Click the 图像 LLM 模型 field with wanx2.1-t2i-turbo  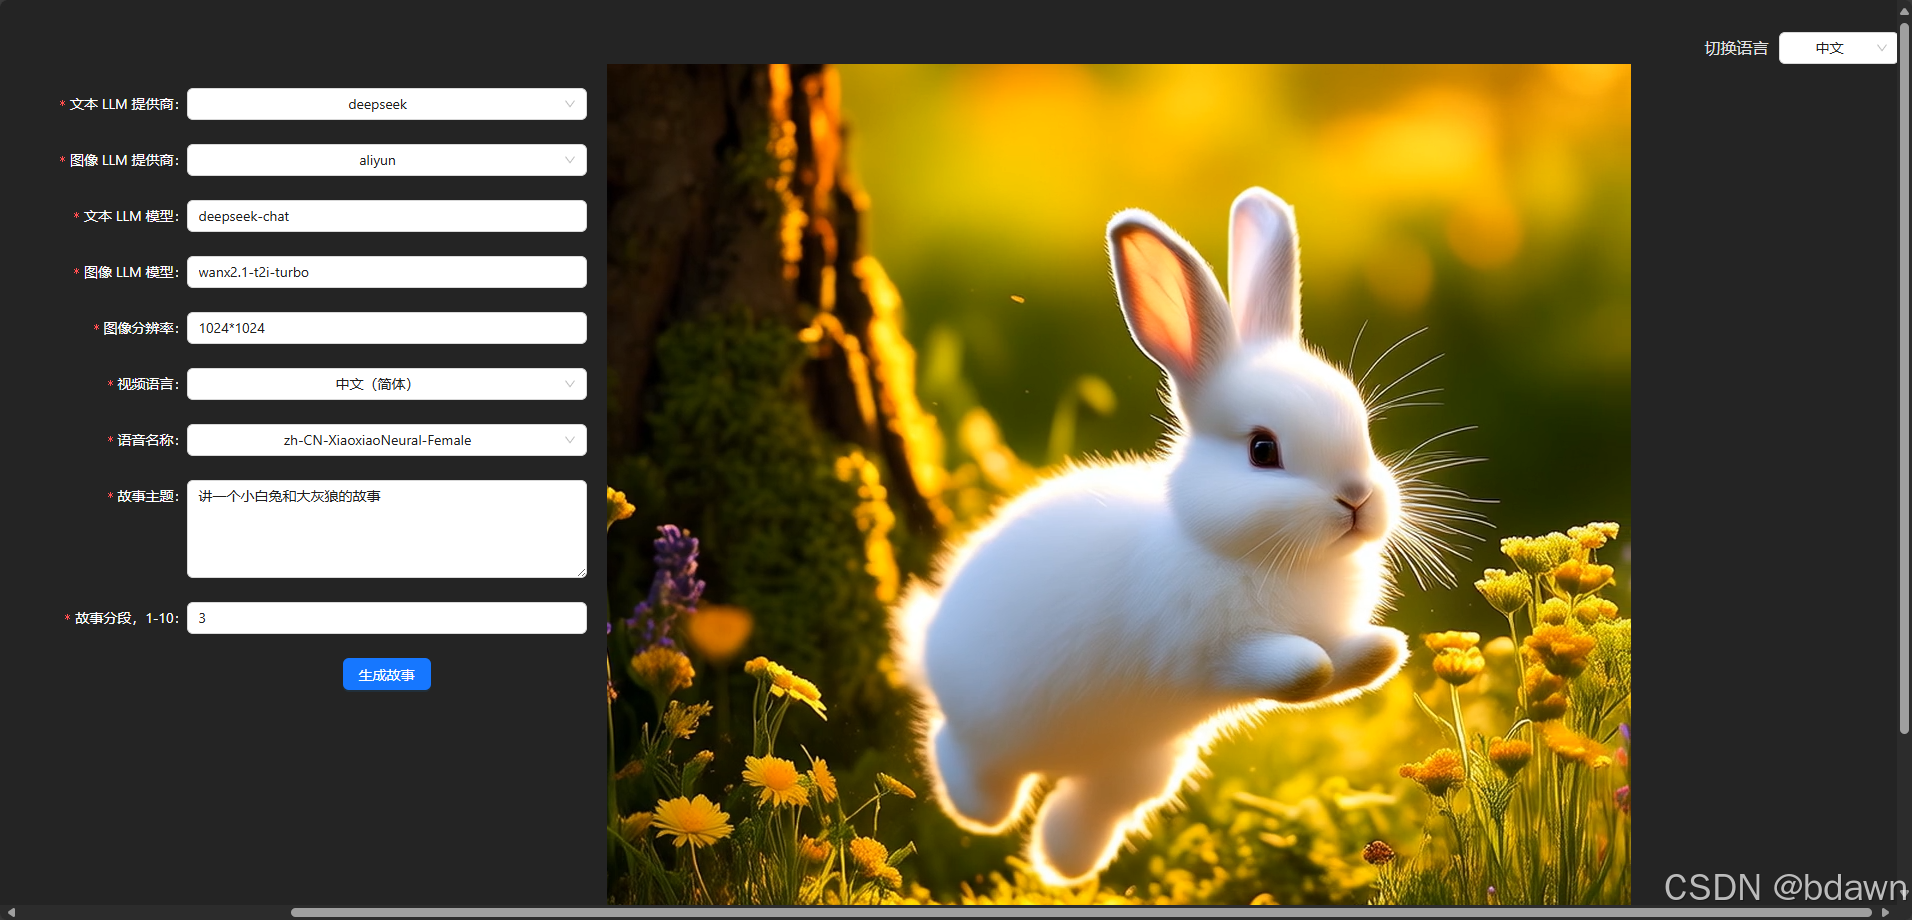[386, 272]
